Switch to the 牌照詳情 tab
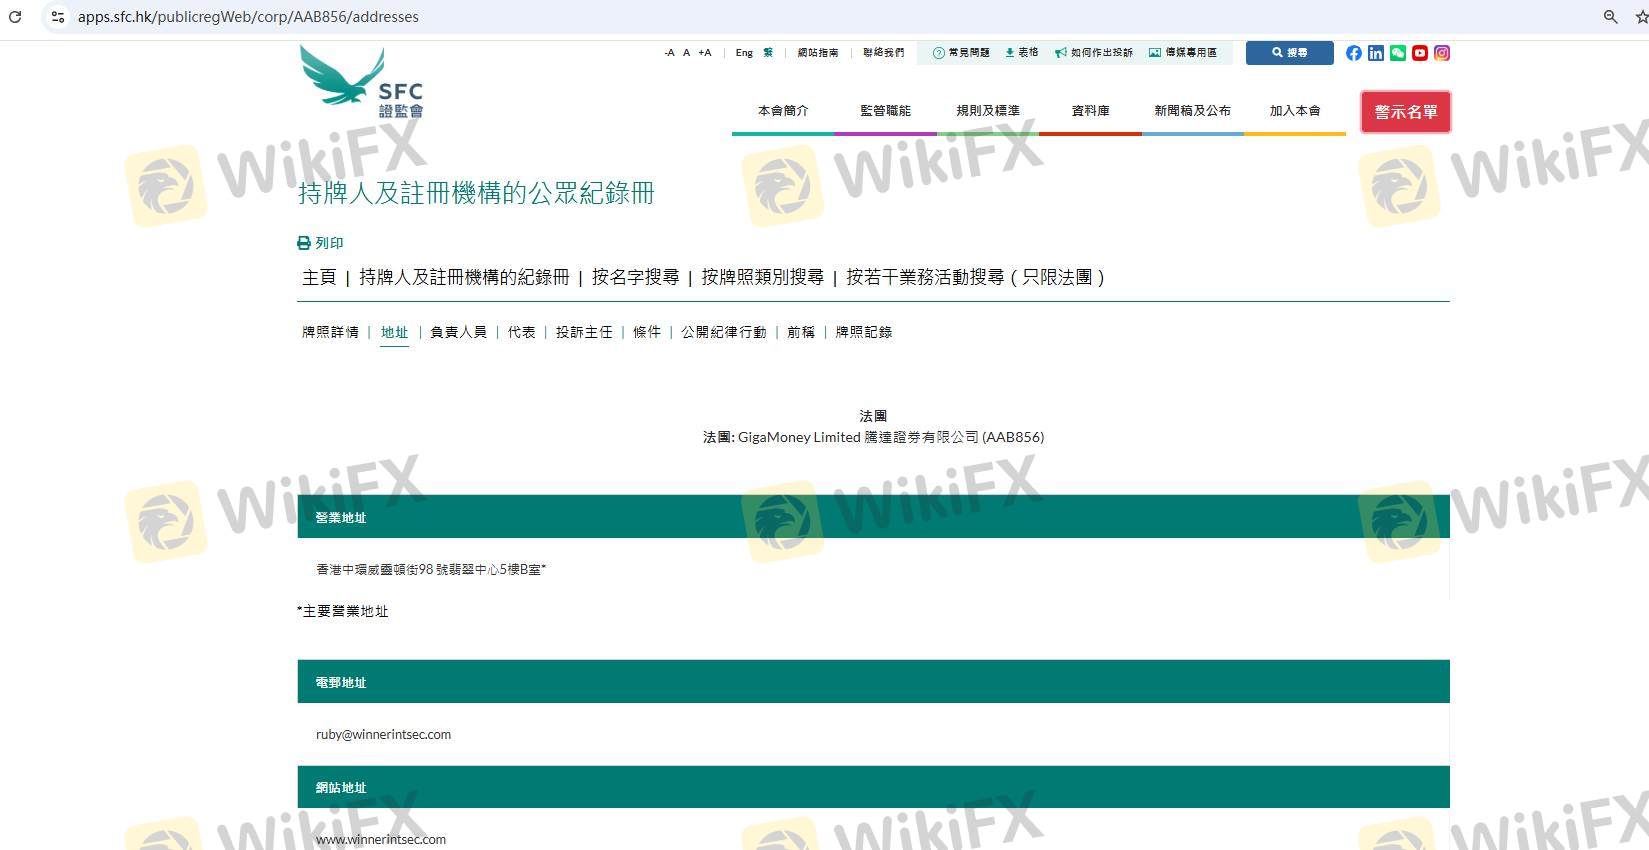 [x=330, y=332]
